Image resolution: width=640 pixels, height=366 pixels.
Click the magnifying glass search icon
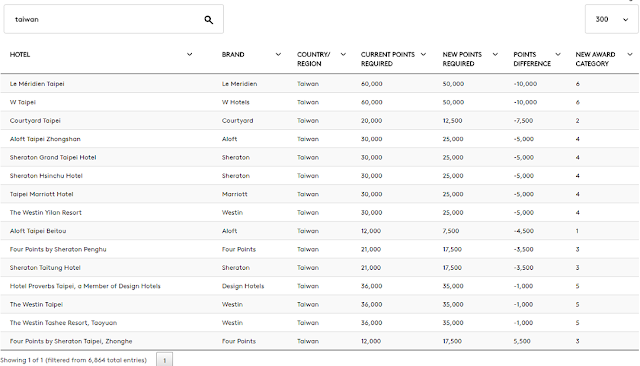click(x=209, y=20)
